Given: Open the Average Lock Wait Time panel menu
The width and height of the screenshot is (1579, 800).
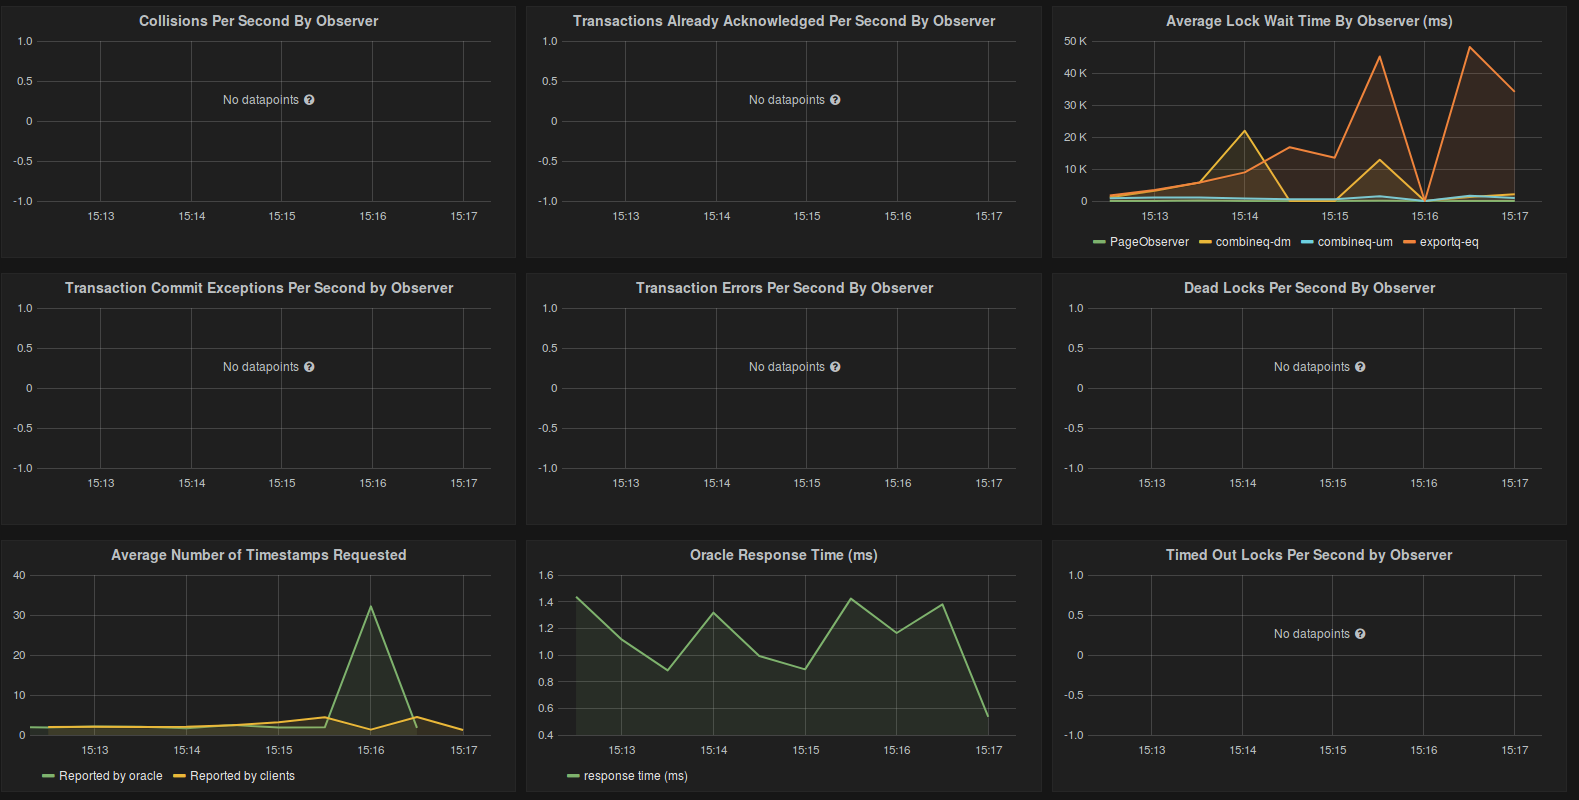Looking at the screenshot, I should tap(1308, 21).
